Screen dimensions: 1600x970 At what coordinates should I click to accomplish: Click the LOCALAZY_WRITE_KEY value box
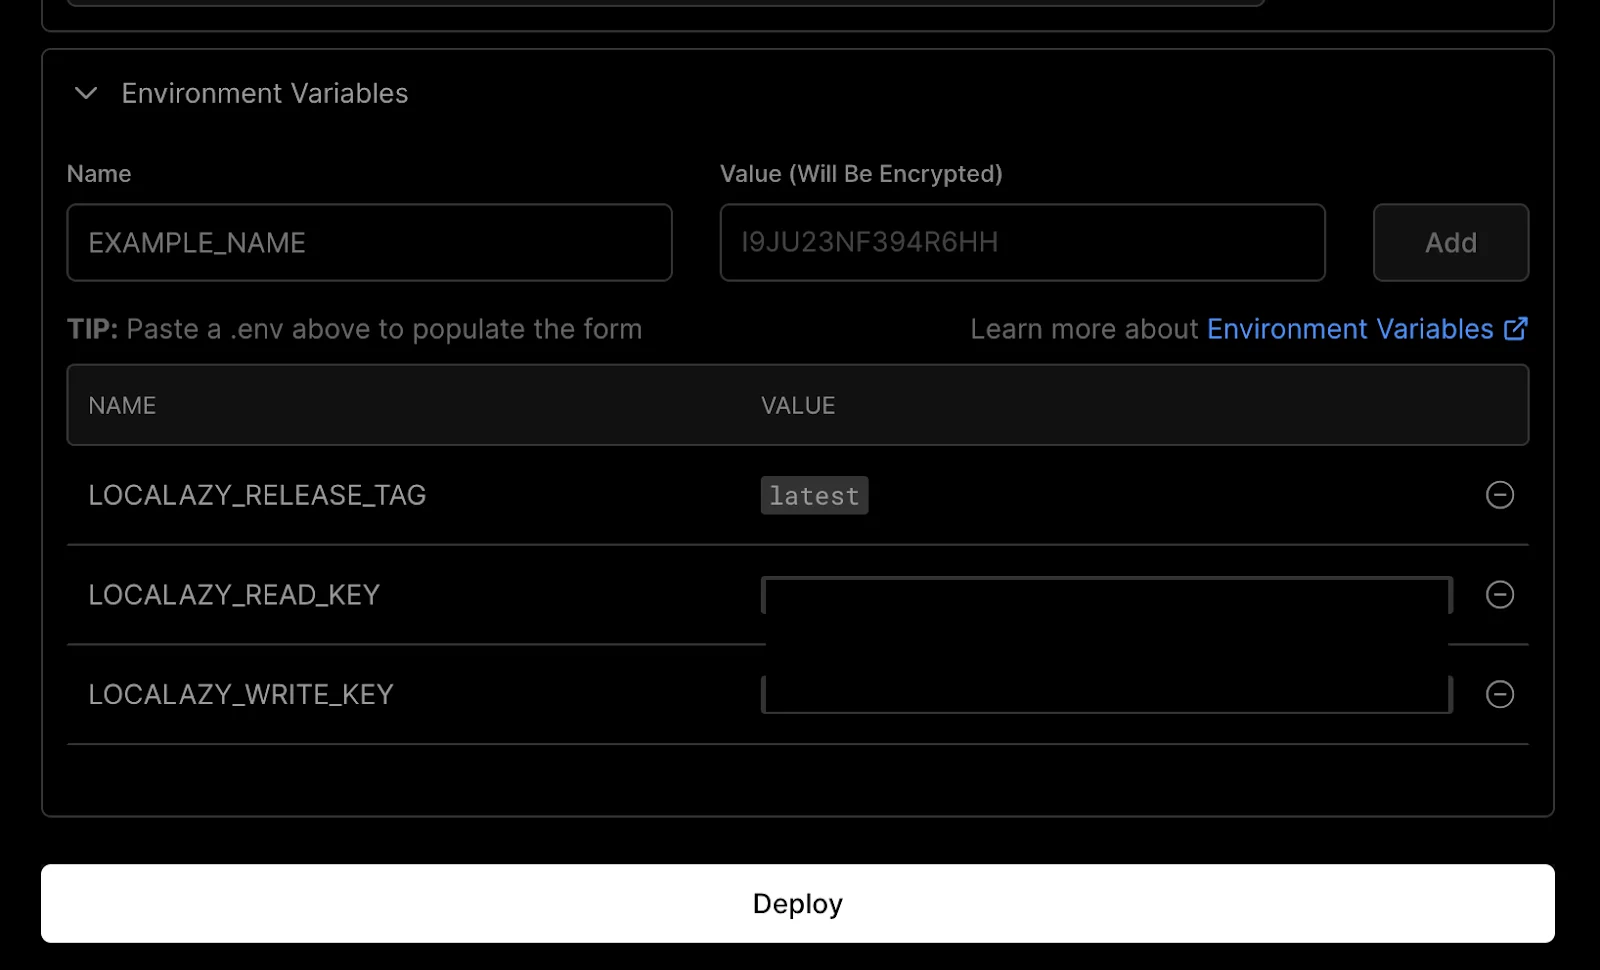[x=1106, y=694]
